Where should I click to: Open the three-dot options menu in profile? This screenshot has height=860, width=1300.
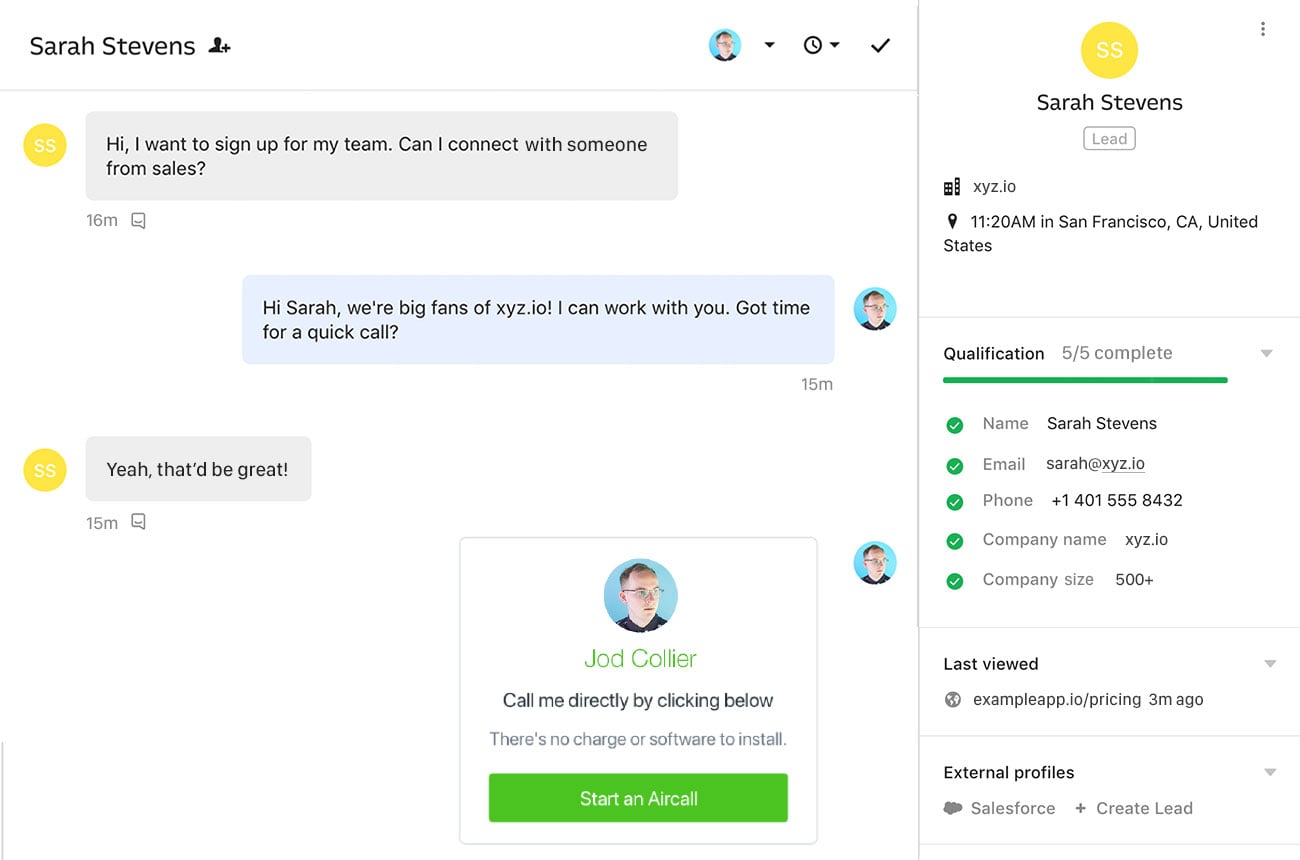point(1263,29)
